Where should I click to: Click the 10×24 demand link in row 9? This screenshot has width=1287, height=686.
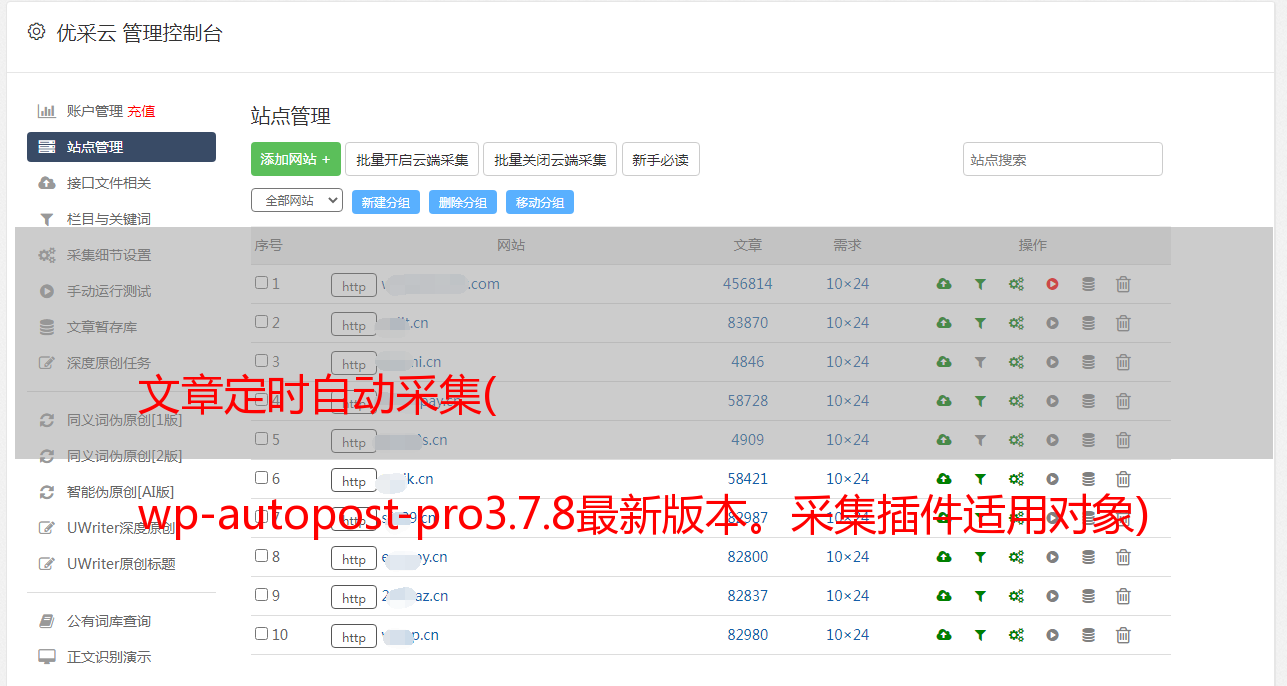[x=847, y=596]
